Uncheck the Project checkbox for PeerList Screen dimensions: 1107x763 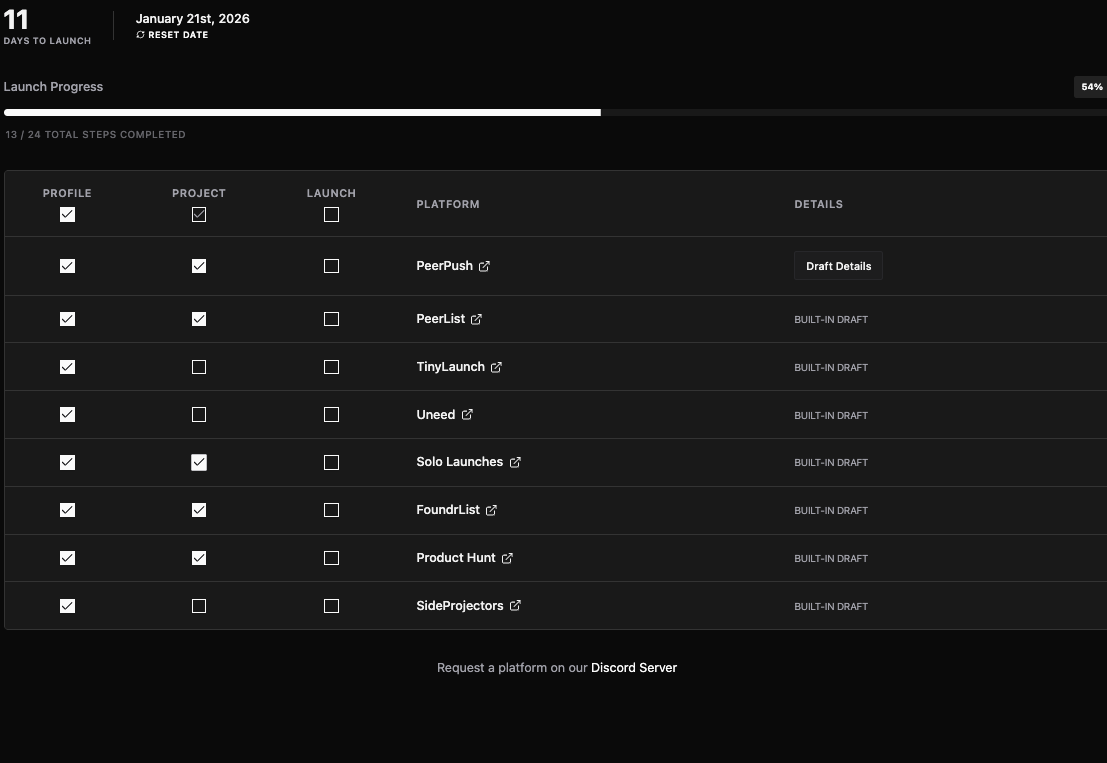point(199,319)
